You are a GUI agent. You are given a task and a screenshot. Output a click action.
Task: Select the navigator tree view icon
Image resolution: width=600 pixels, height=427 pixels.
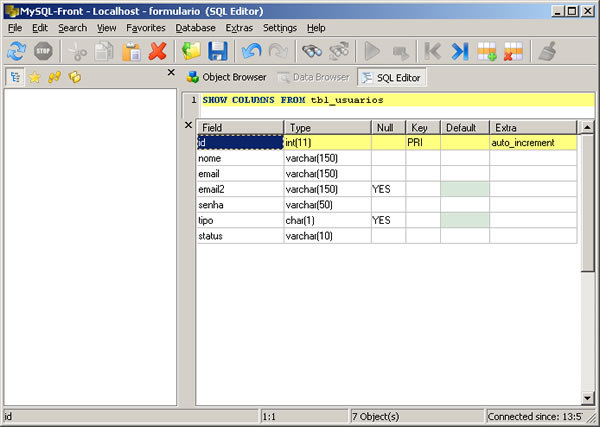tap(15, 77)
